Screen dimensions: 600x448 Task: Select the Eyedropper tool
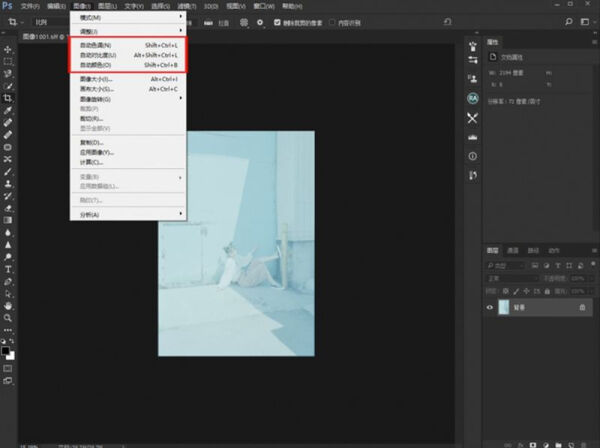tap(8, 111)
